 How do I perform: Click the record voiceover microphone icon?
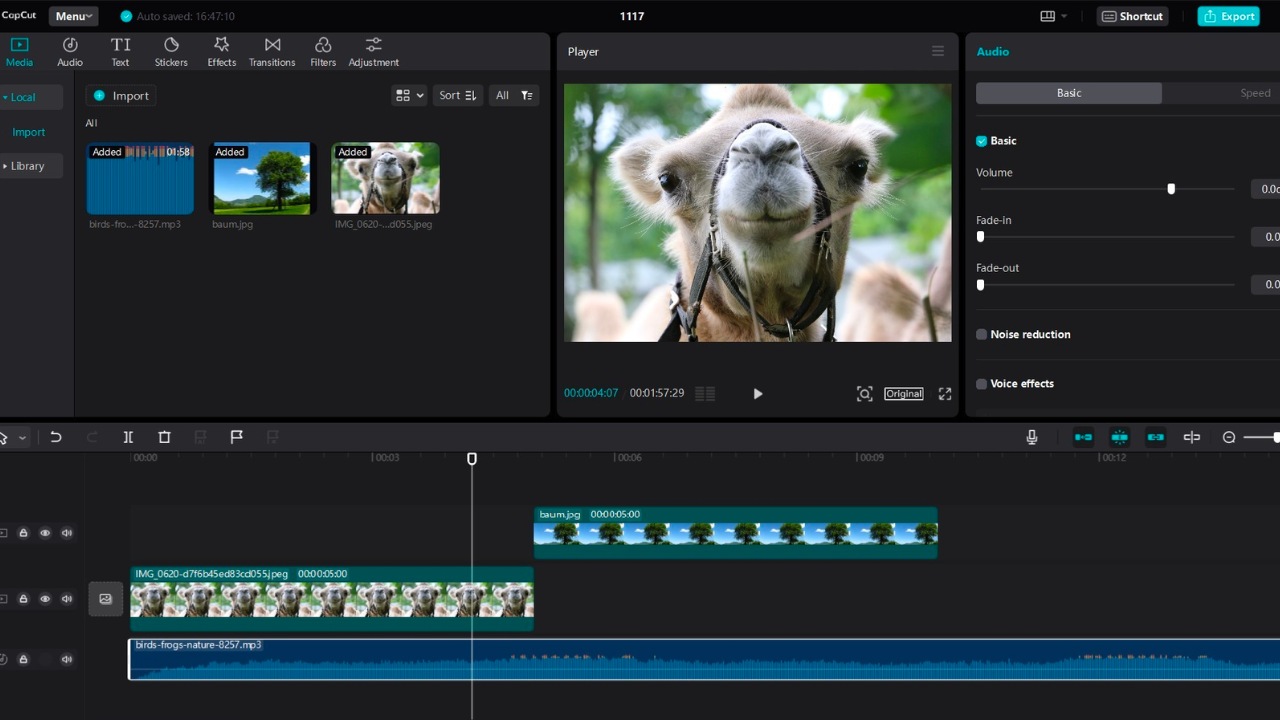(1032, 437)
